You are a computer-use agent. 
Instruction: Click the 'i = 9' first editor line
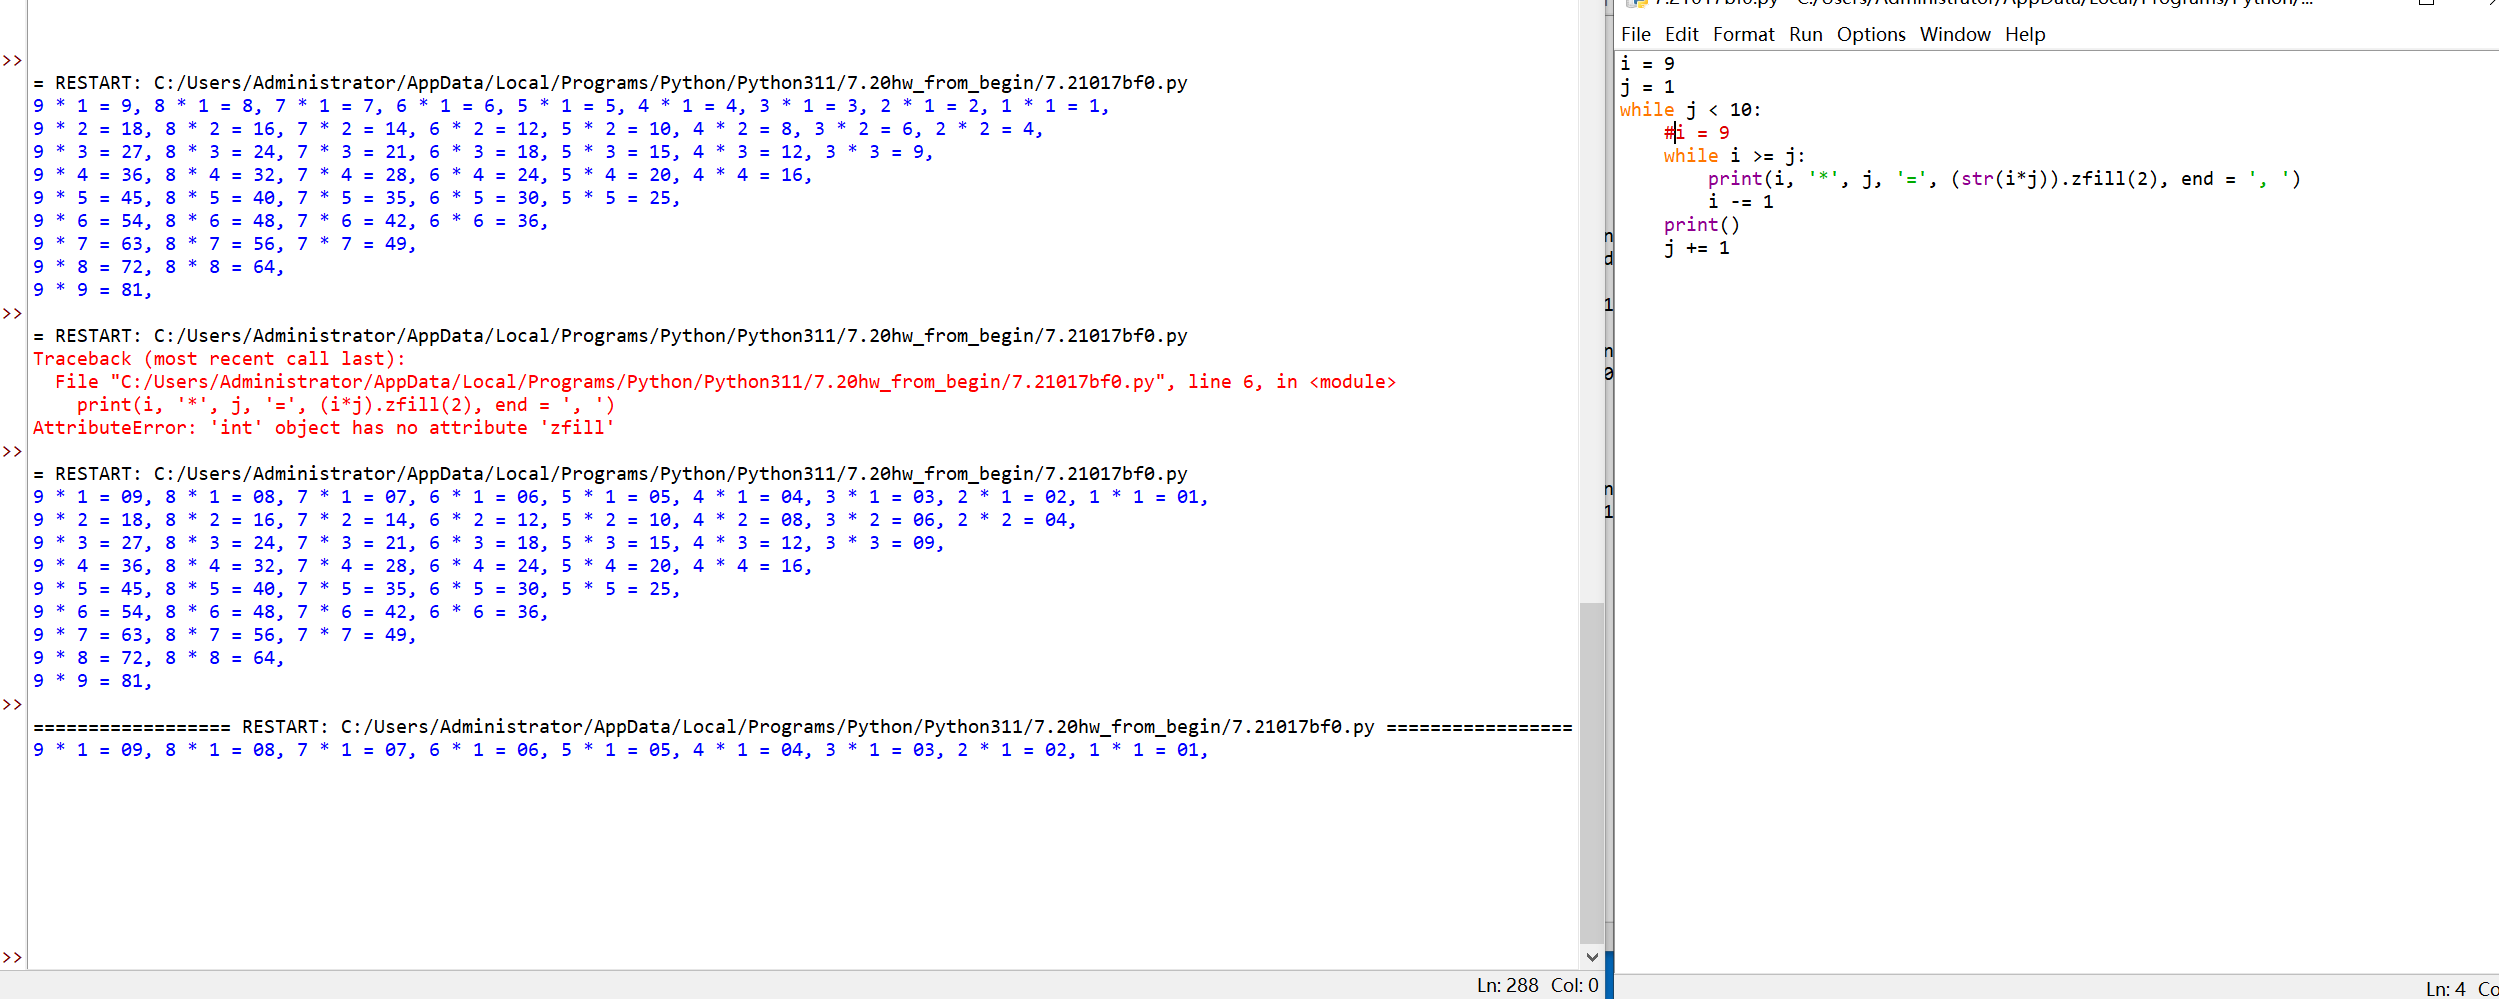[x=1647, y=64]
